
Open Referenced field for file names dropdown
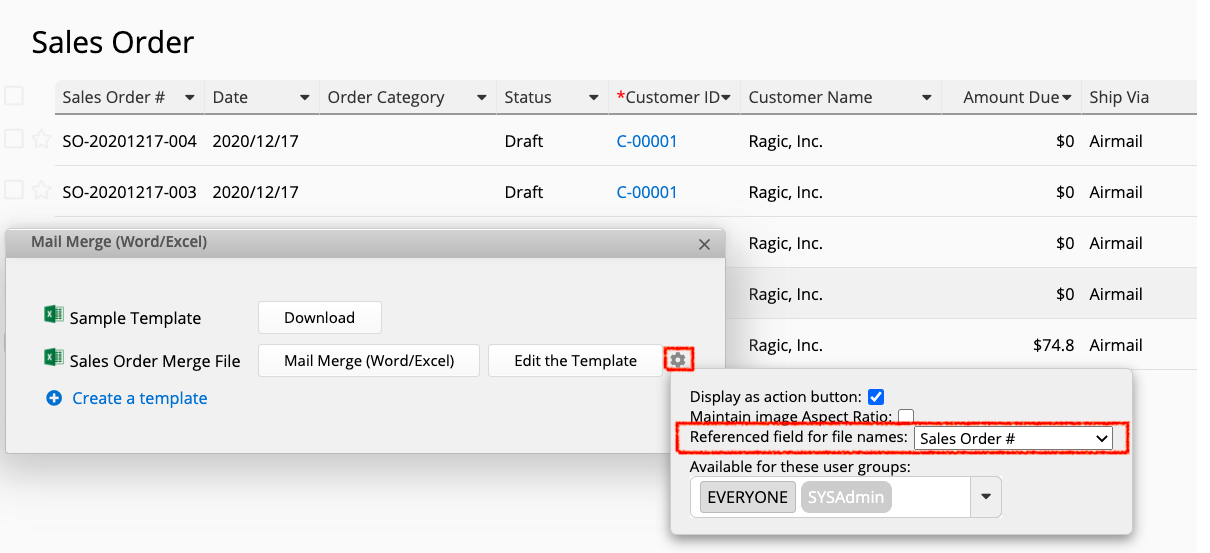pos(1013,438)
